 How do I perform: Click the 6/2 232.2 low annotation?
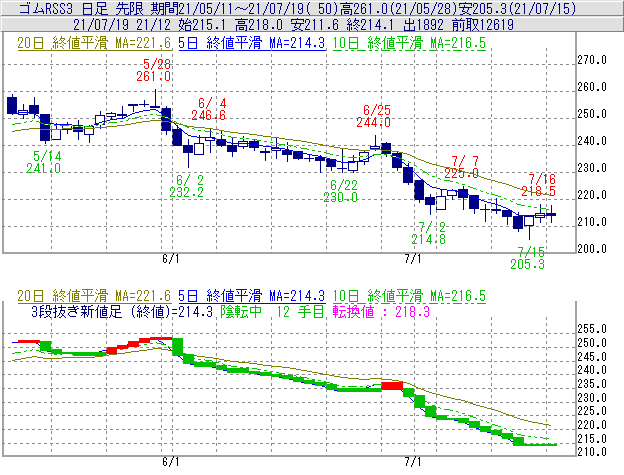point(187,186)
